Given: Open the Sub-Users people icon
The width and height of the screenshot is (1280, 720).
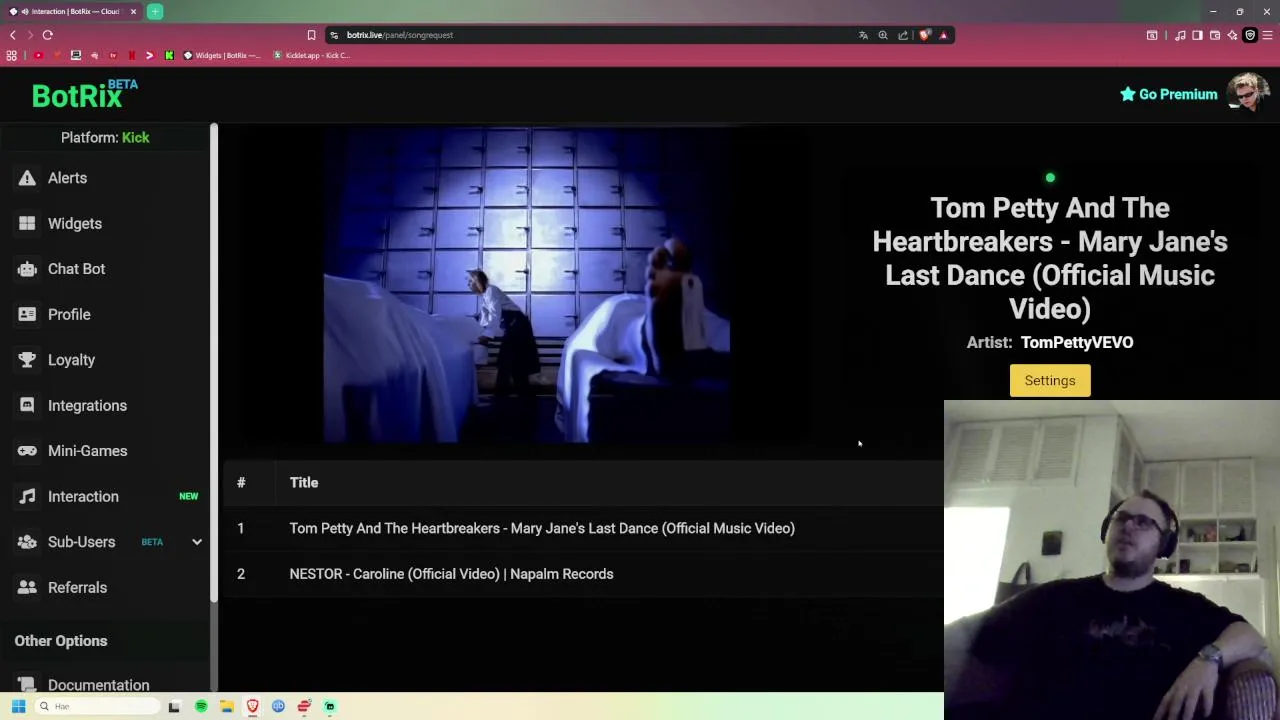Looking at the screenshot, I should [27, 542].
